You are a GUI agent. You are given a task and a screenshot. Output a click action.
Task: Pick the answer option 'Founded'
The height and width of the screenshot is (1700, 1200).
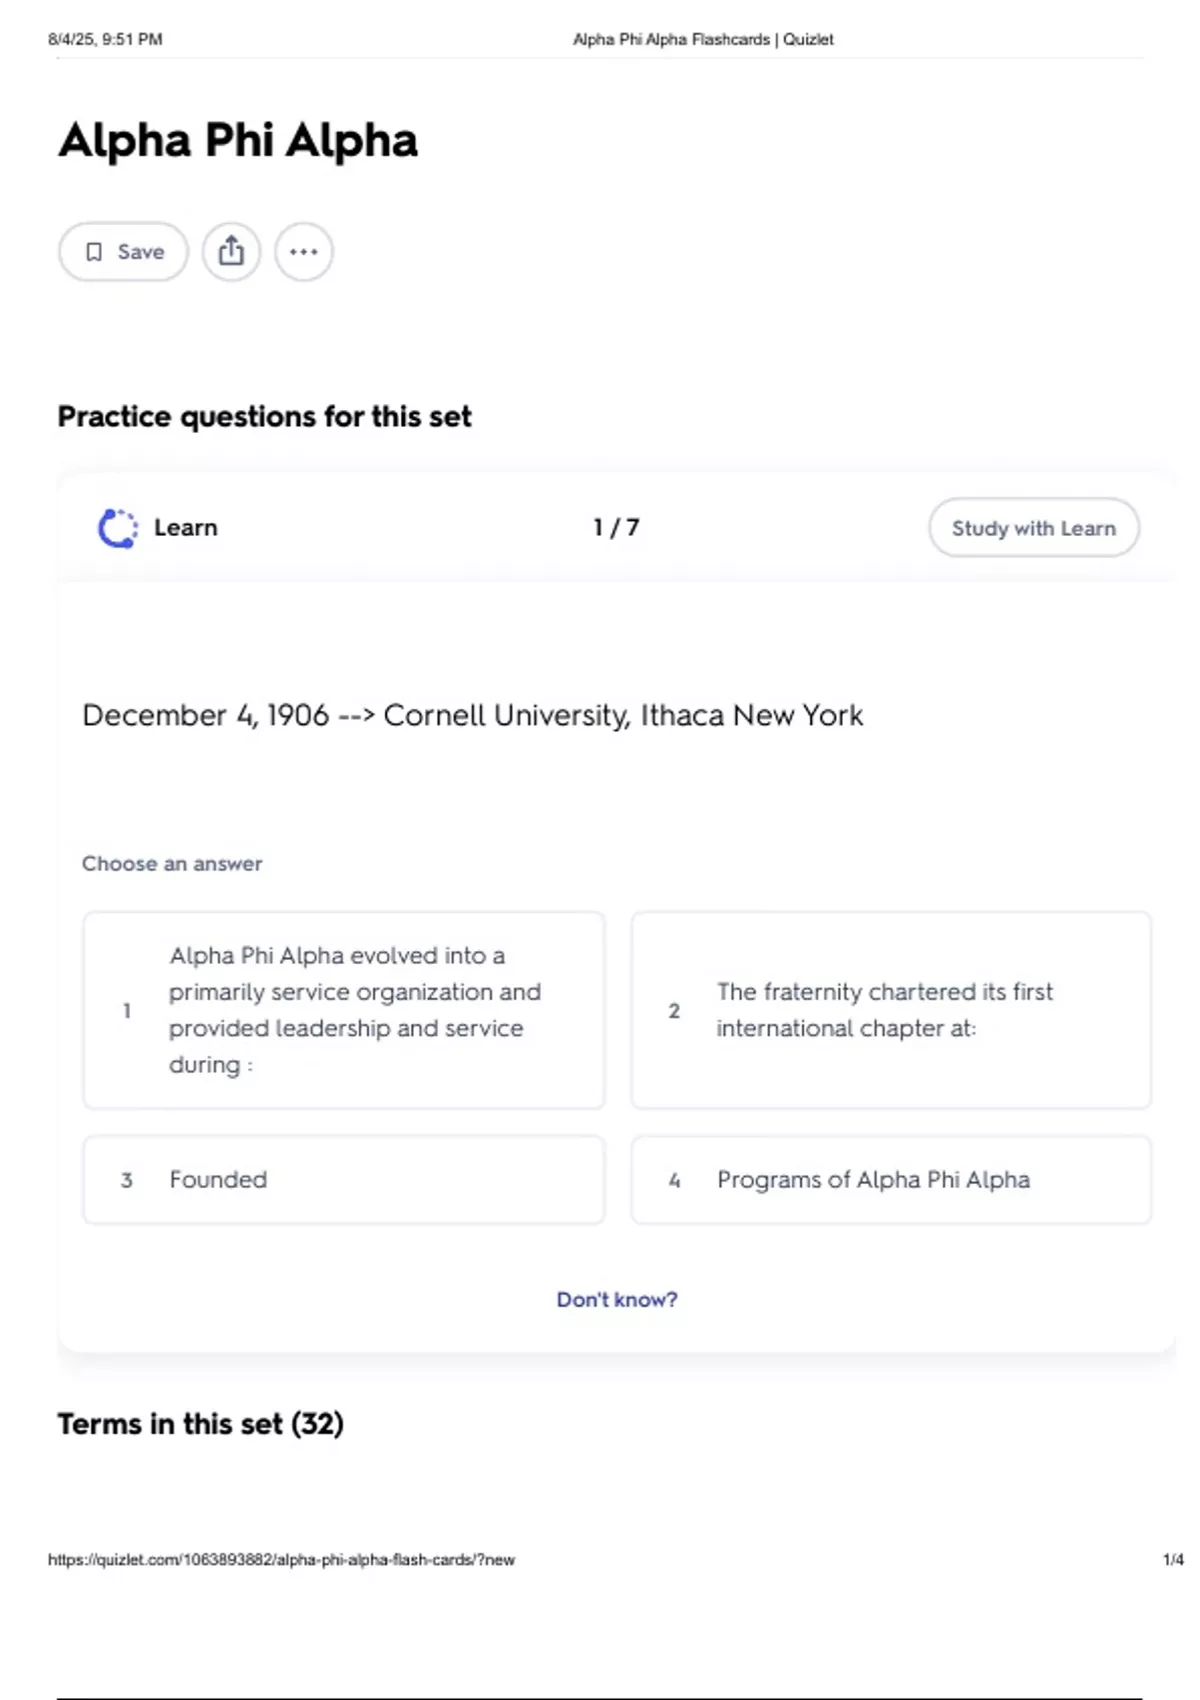pyautogui.click(x=343, y=1180)
